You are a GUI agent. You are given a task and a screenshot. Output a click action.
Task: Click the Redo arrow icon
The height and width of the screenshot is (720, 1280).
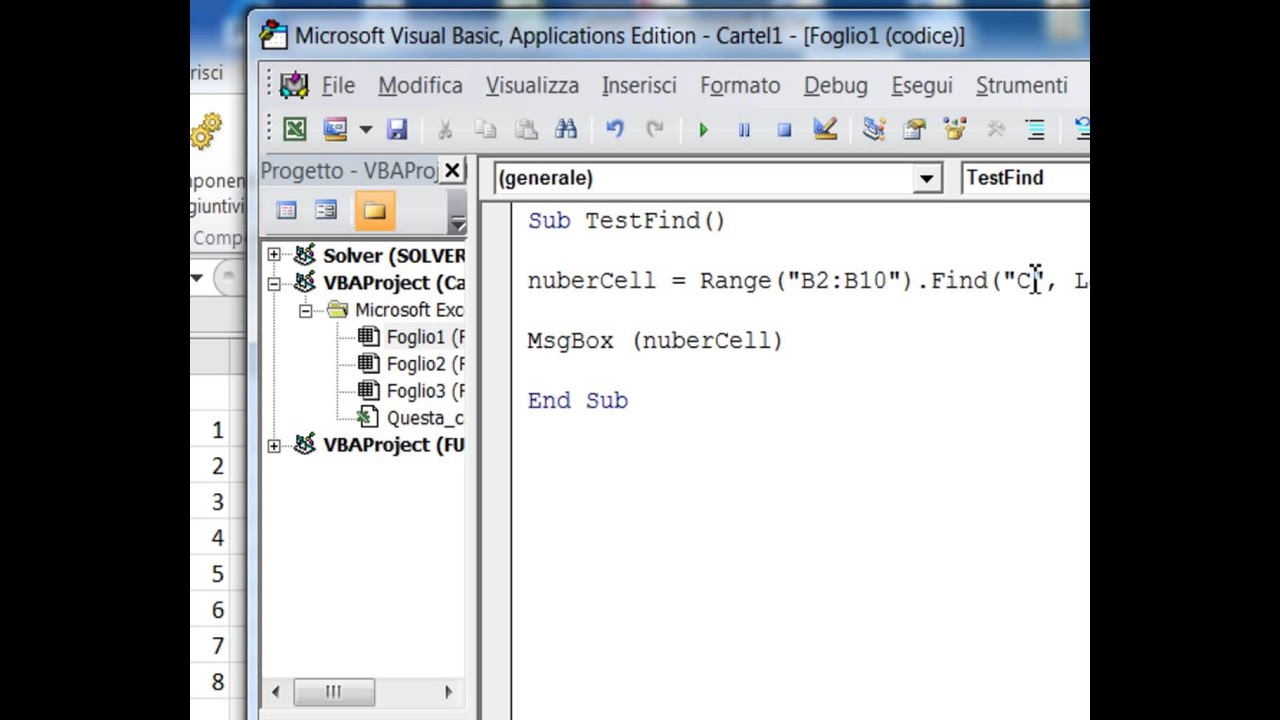(x=655, y=129)
